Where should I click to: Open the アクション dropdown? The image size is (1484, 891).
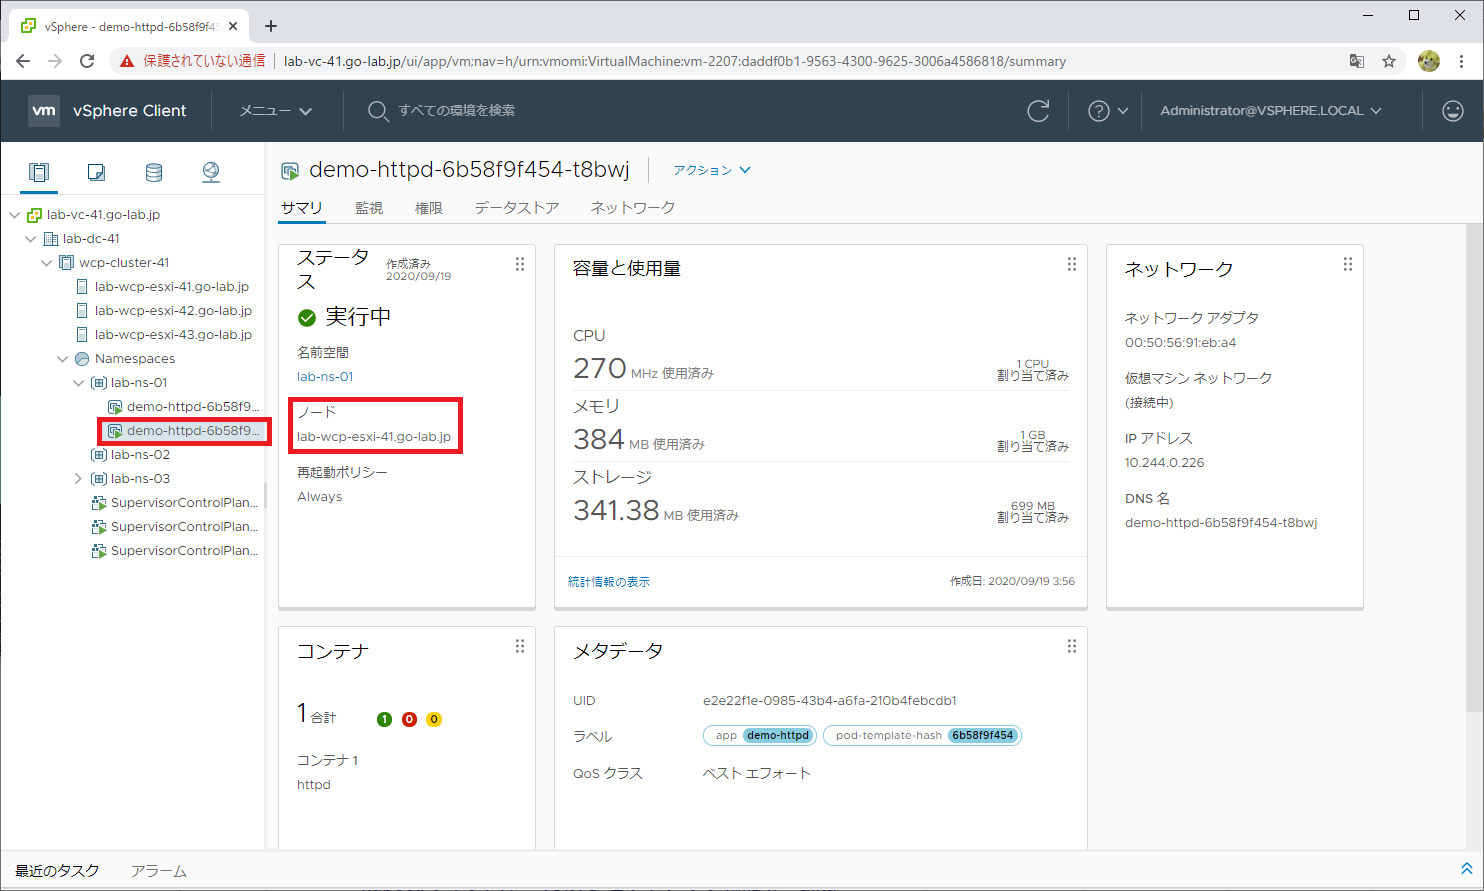711,170
